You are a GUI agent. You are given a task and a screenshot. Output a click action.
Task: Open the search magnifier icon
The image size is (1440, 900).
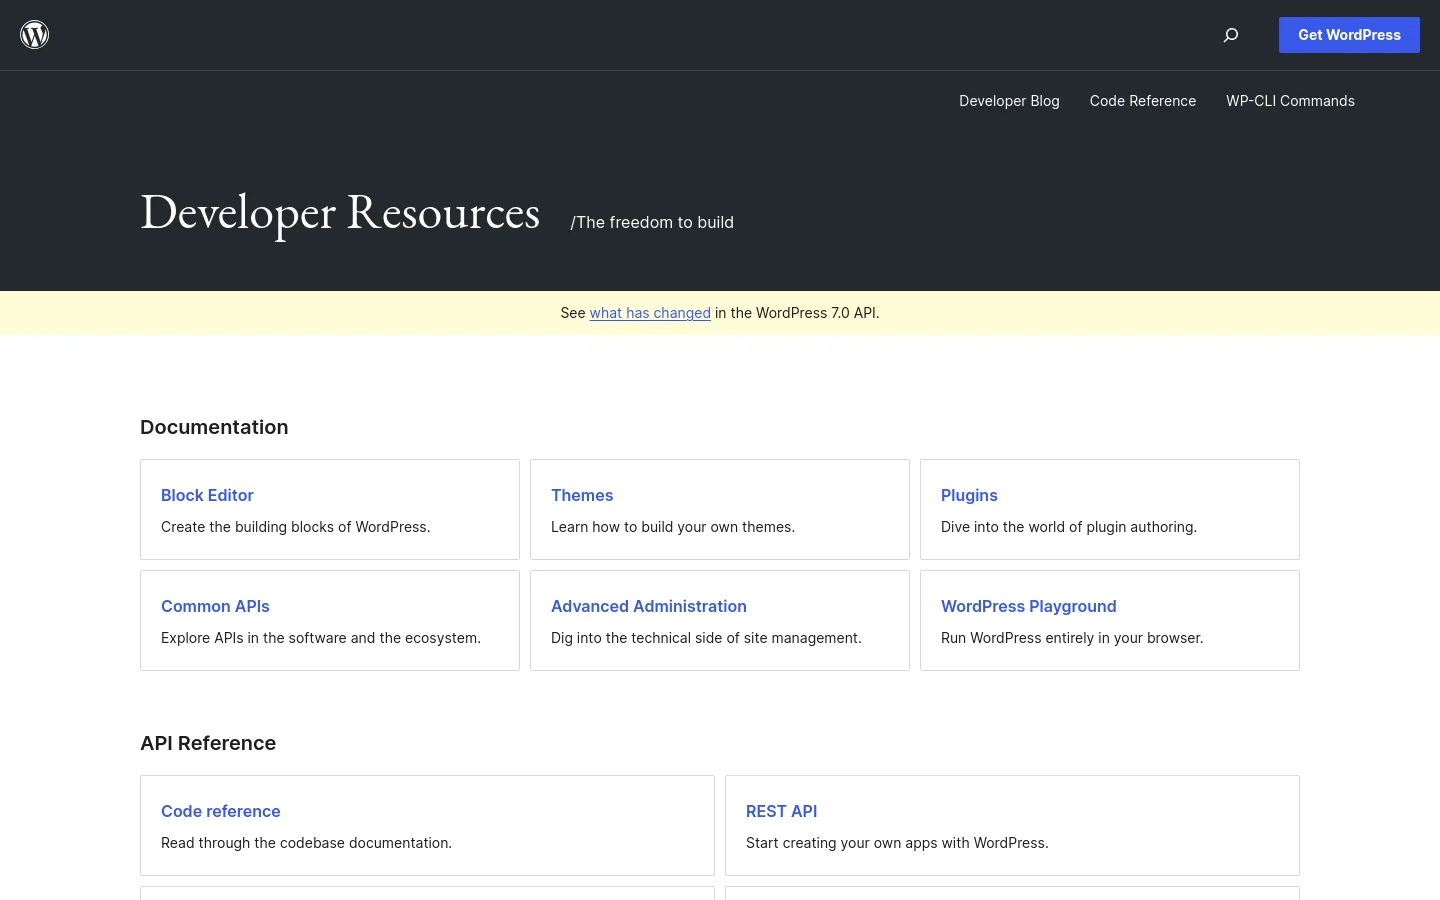click(1231, 35)
